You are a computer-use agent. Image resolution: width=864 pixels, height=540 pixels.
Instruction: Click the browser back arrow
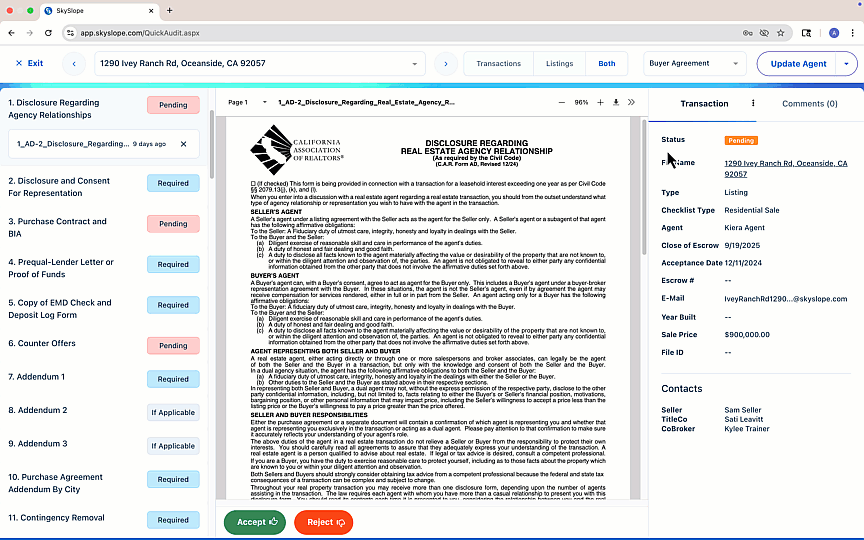tap(12, 33)
